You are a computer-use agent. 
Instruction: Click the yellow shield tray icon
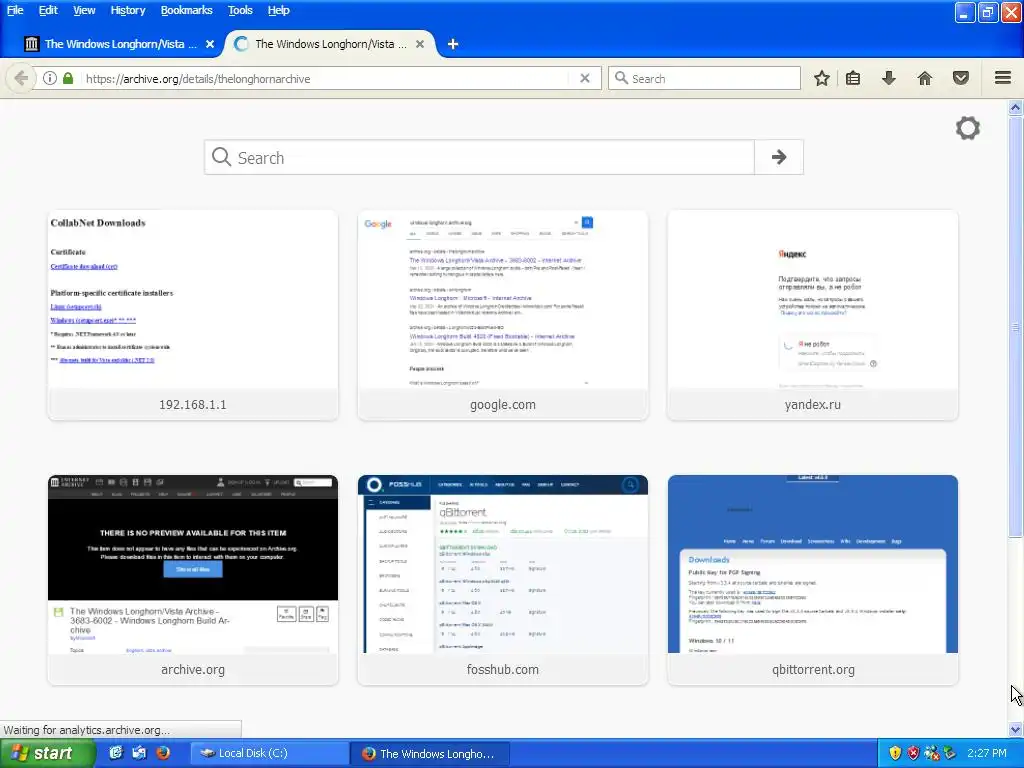tap(895, 753)
